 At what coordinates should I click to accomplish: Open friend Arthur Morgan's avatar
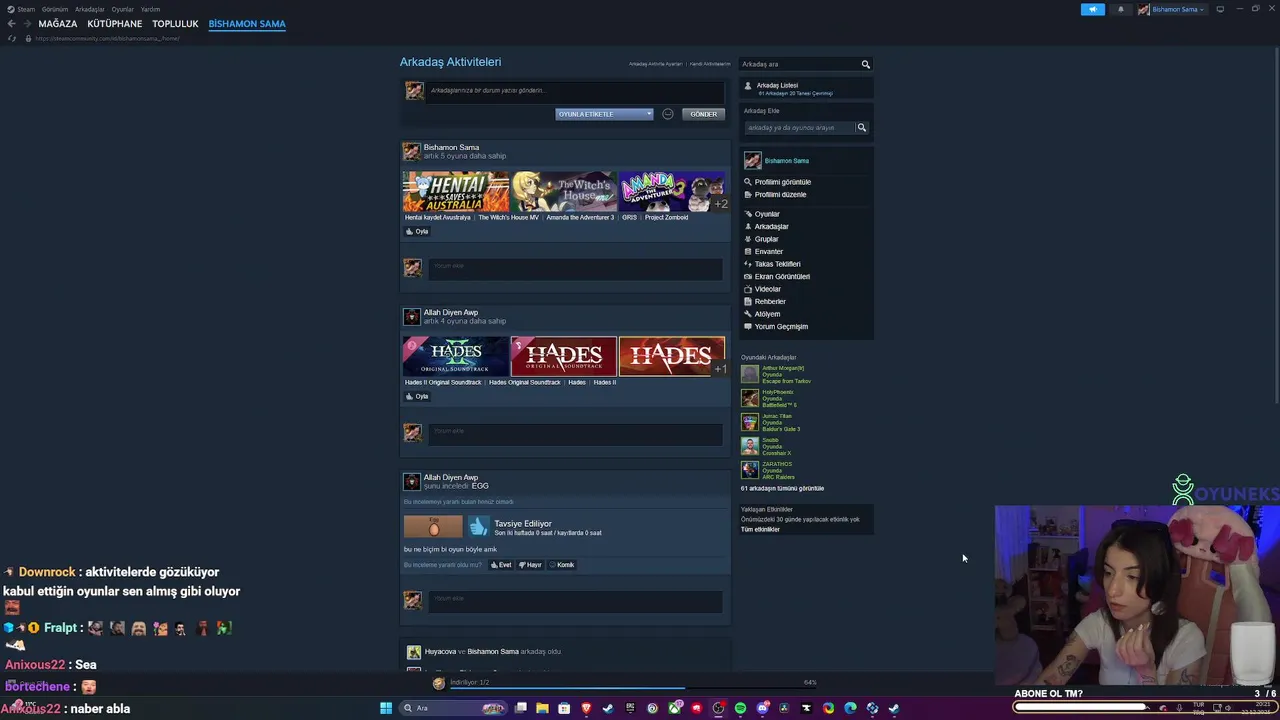point(750,374)
